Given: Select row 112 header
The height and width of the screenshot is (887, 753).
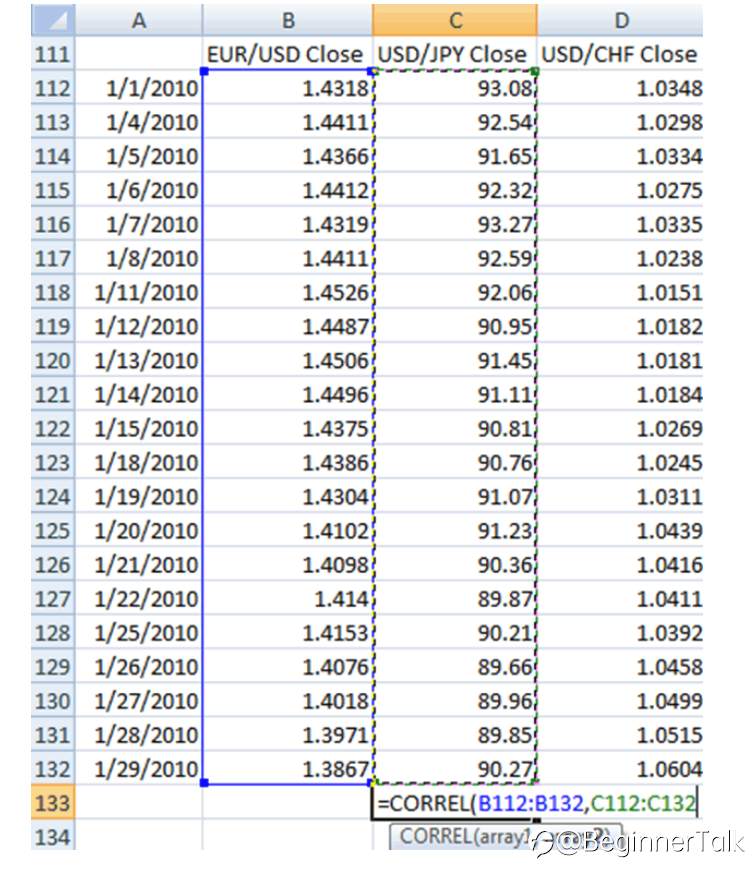Looking at the screenshot, I should pyautogui.click(x=53, y=88).
